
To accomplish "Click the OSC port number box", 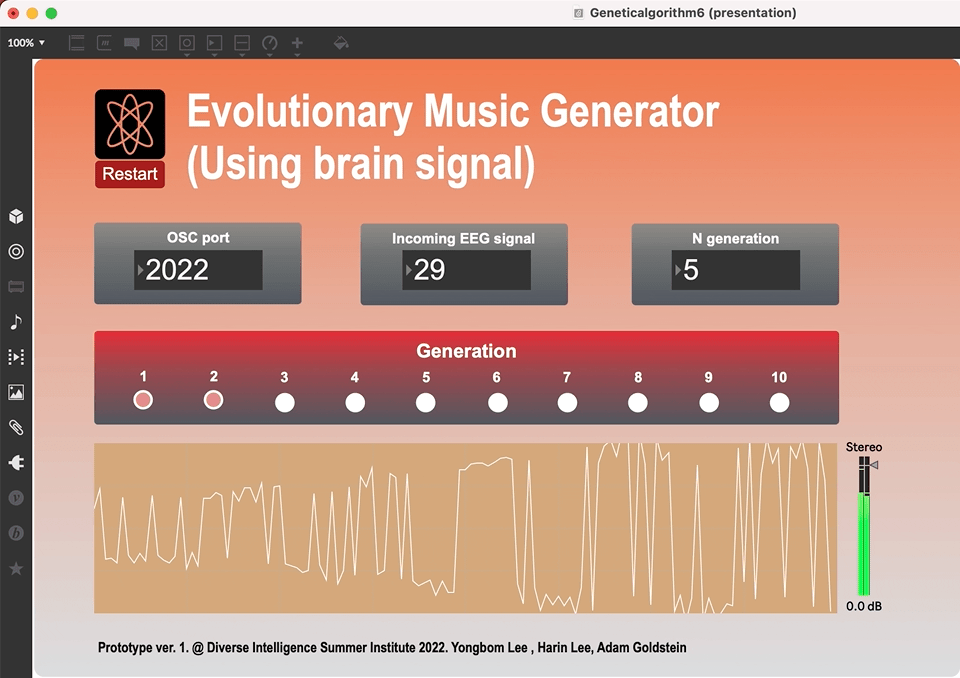I will point(199,270).
